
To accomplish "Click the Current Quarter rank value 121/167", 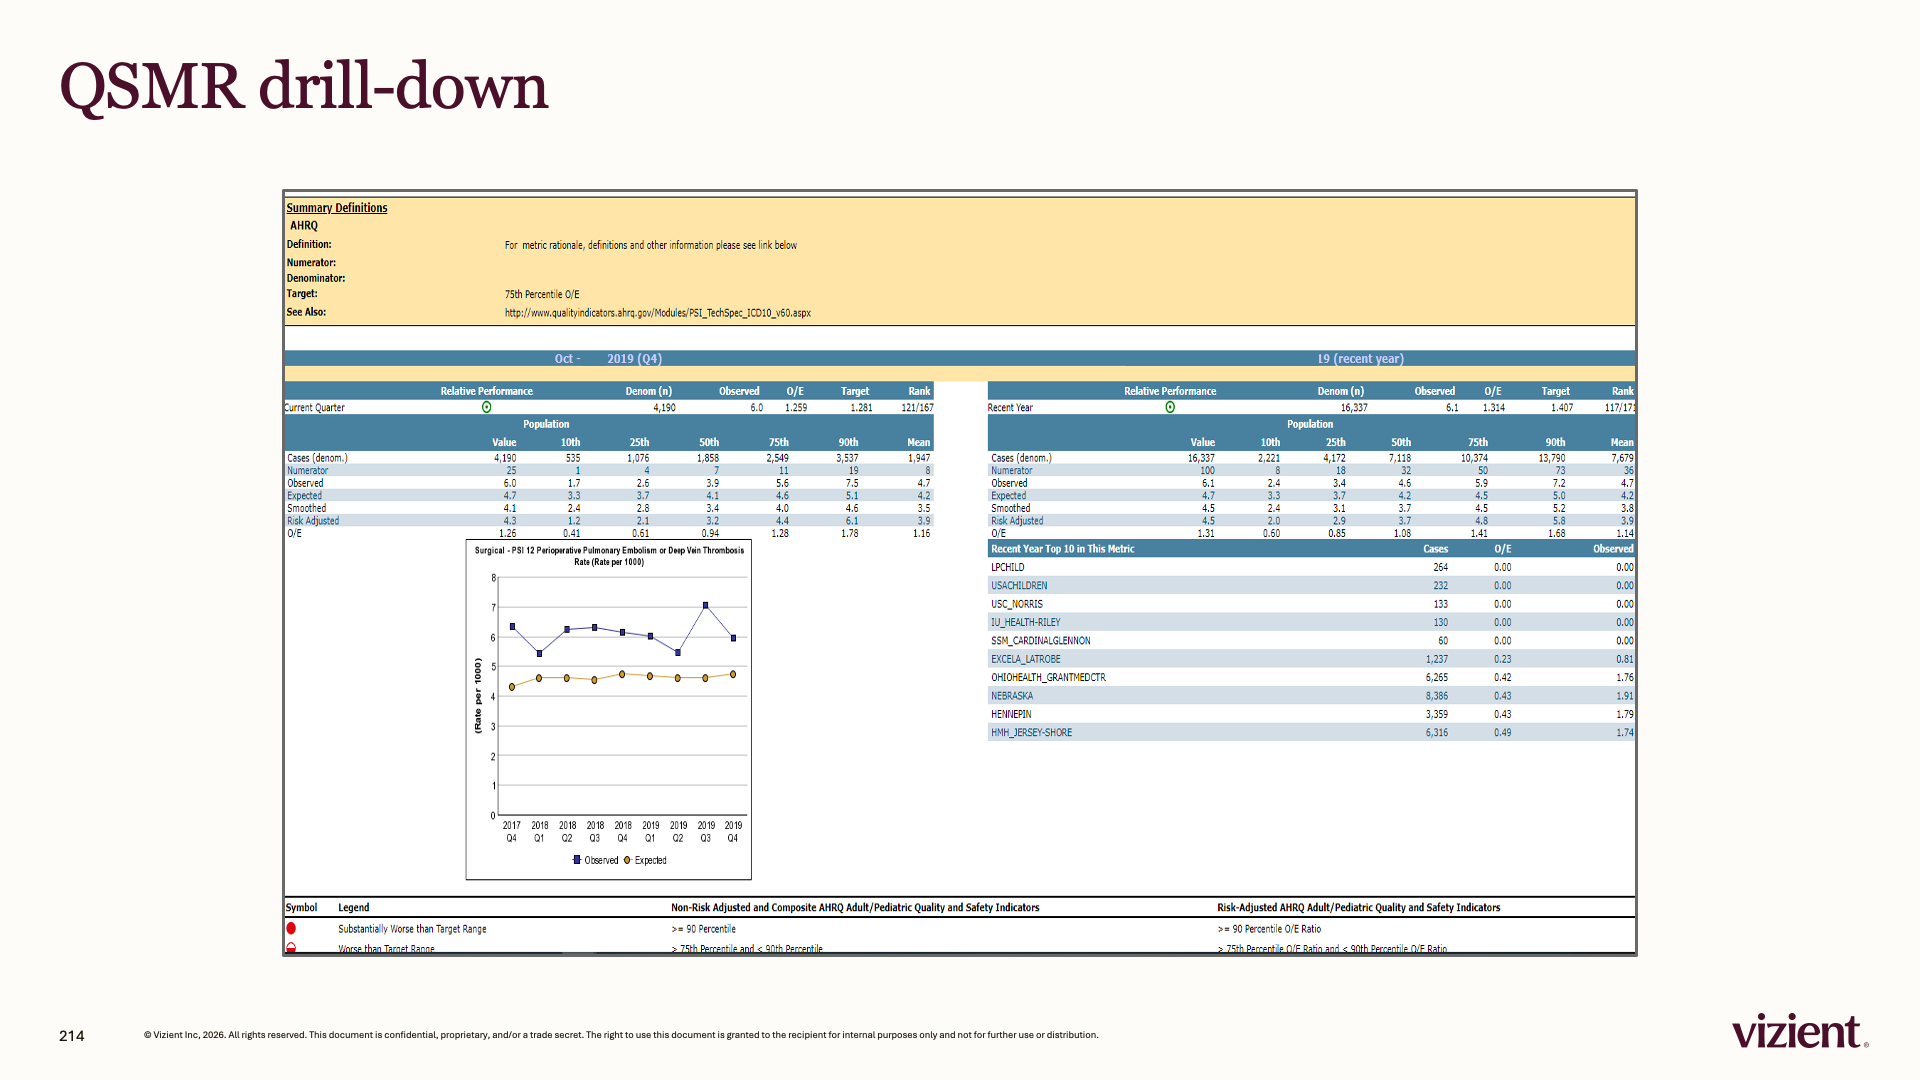I will [x=917, y=408].
